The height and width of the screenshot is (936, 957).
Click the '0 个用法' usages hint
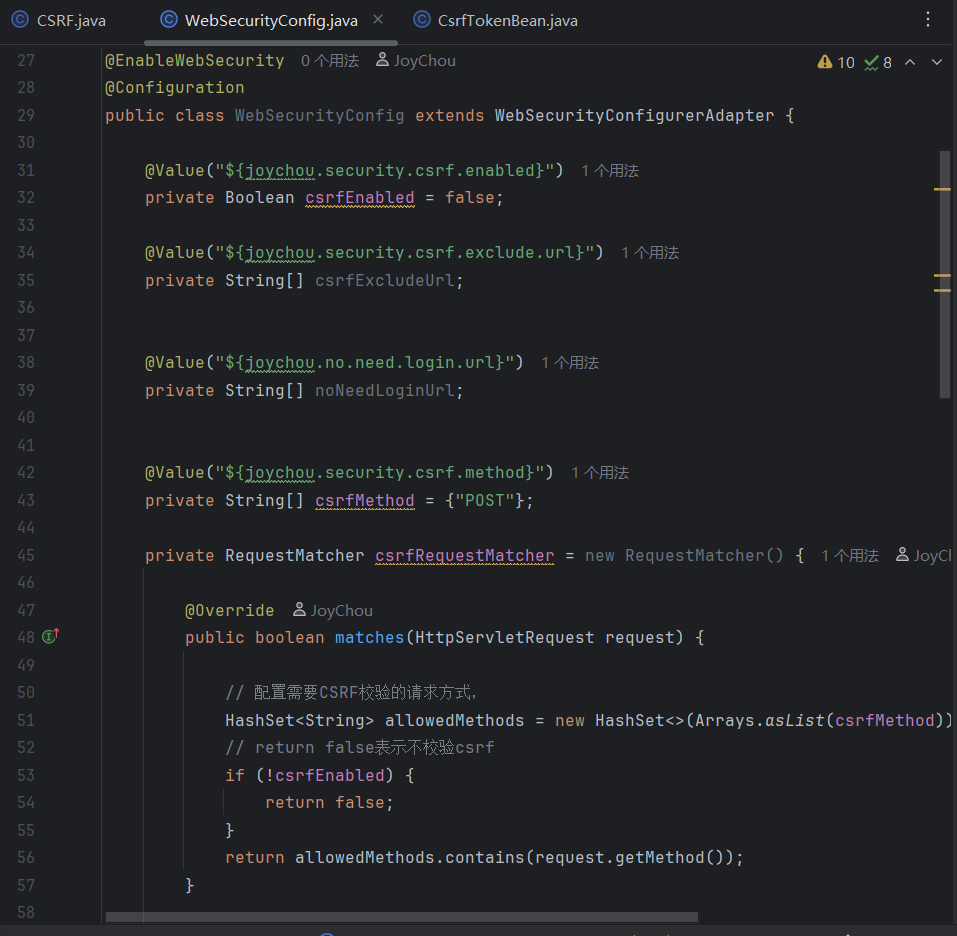point(329,61)
